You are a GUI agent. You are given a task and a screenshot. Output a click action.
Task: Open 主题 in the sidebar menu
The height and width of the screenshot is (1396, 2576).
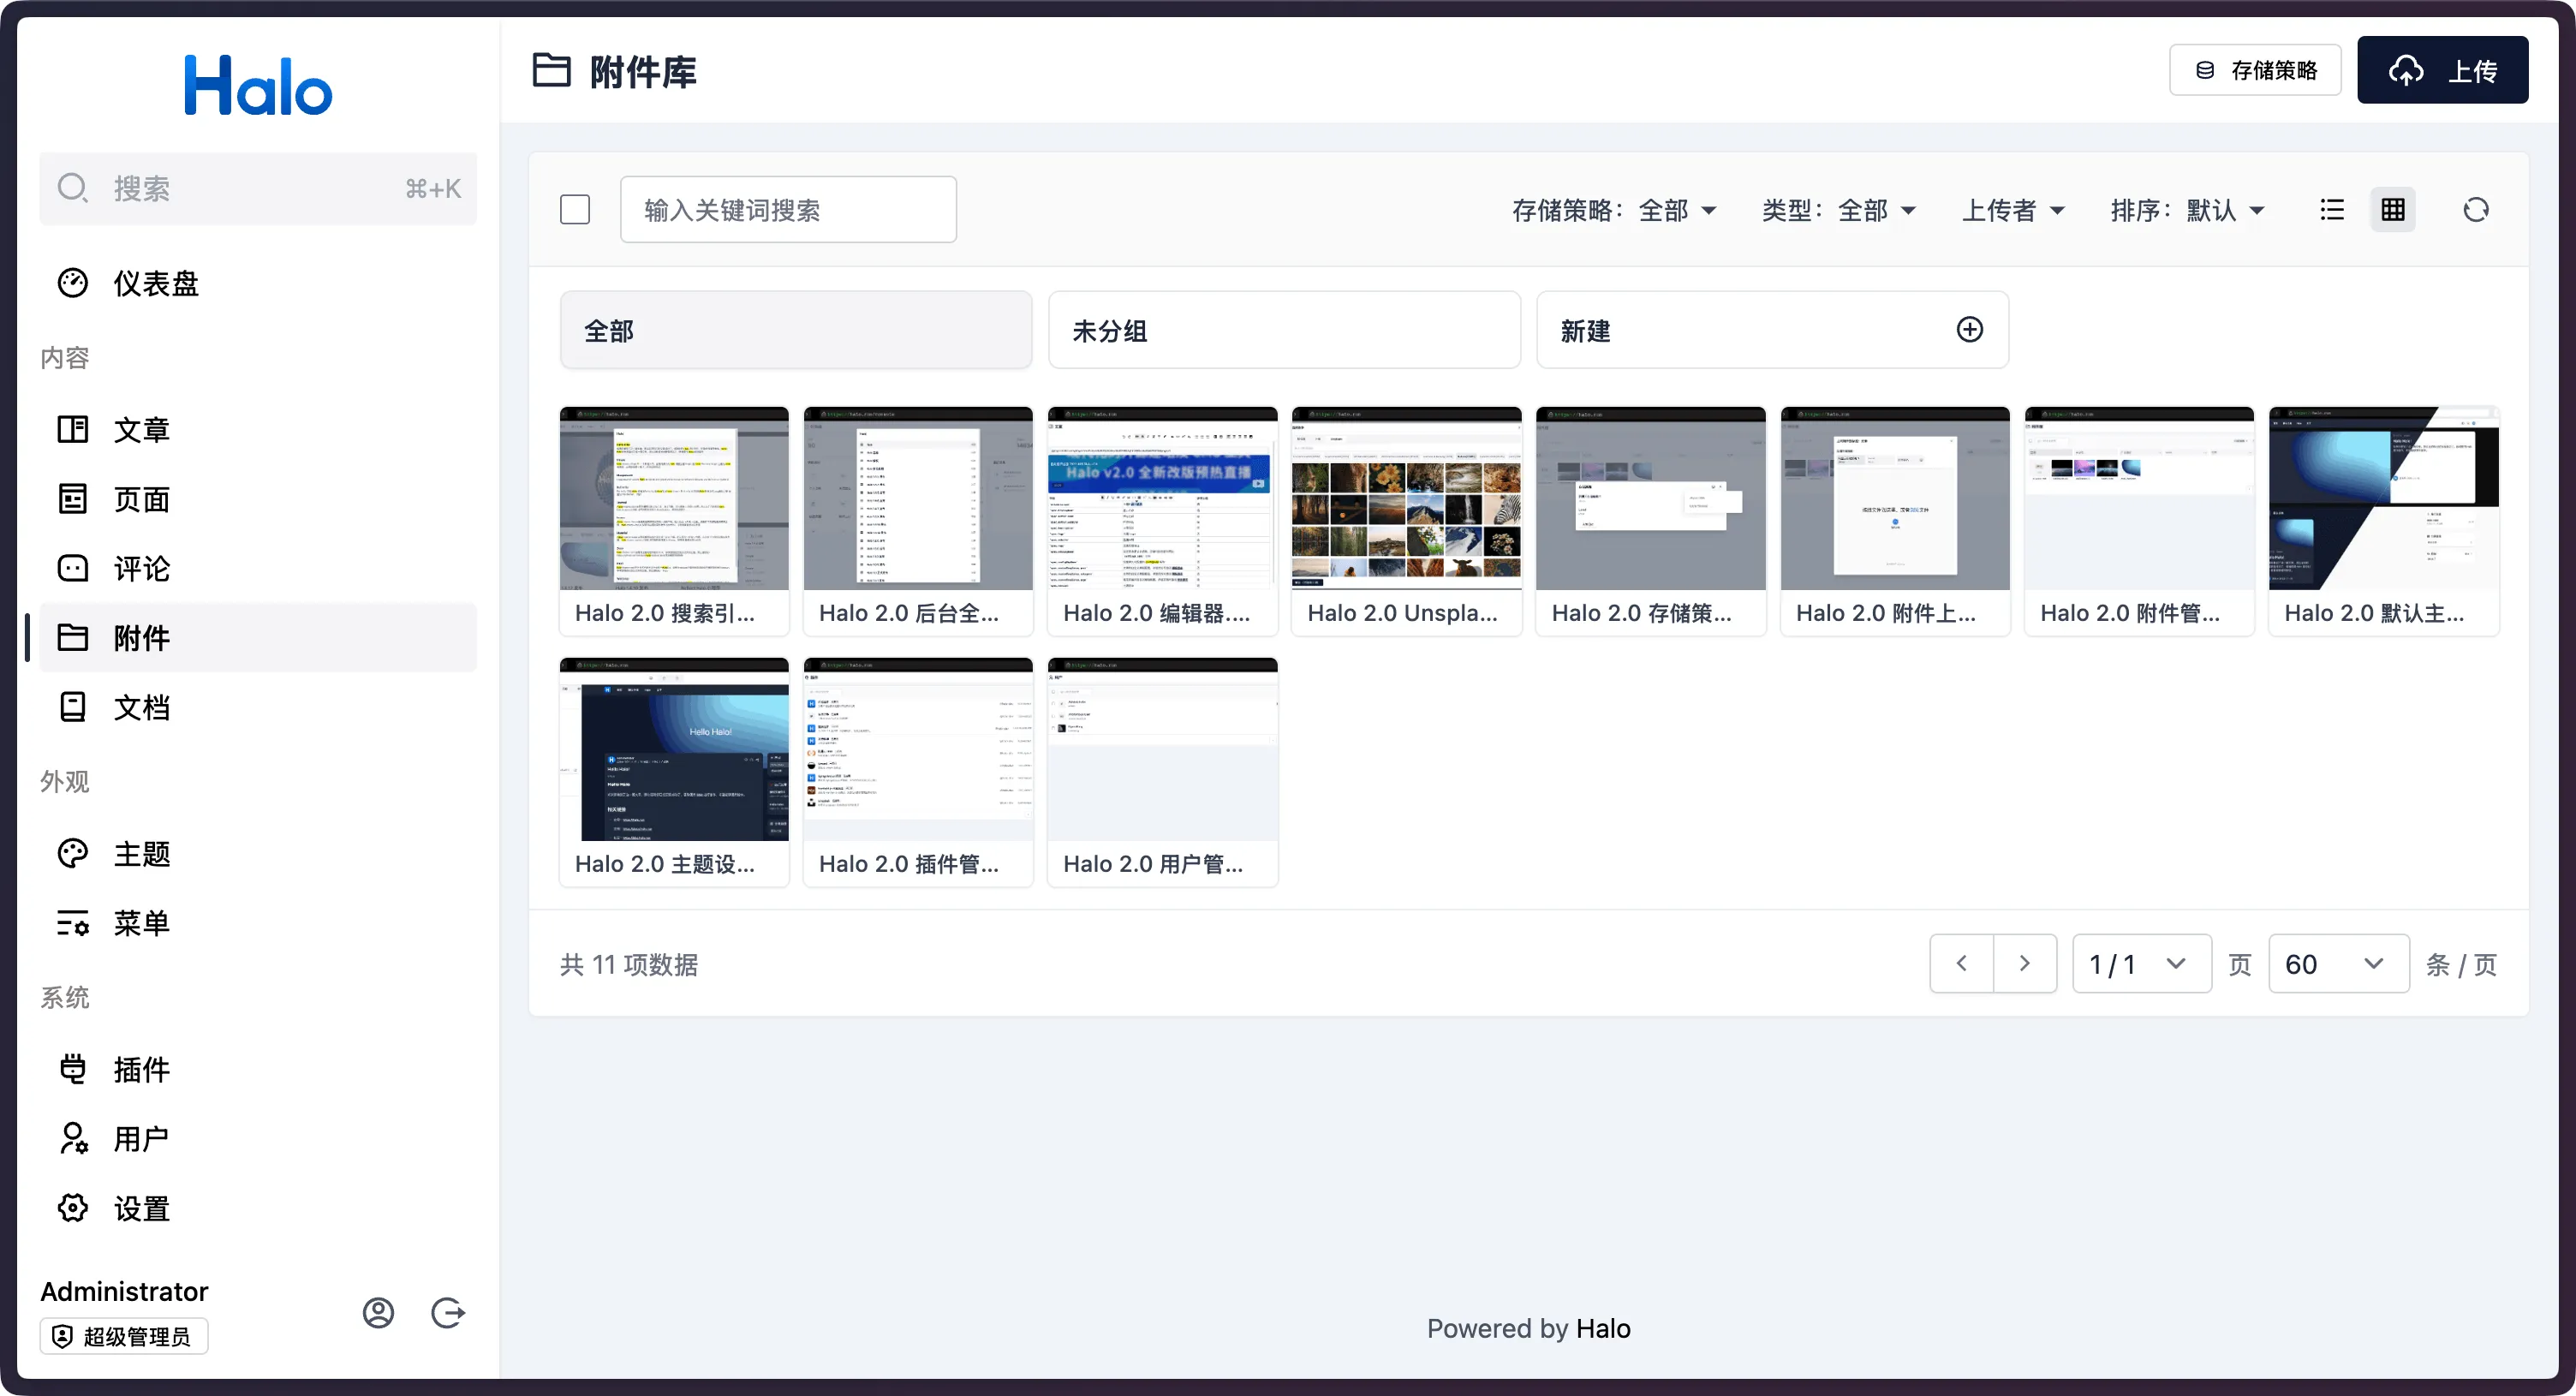point(141,854)
